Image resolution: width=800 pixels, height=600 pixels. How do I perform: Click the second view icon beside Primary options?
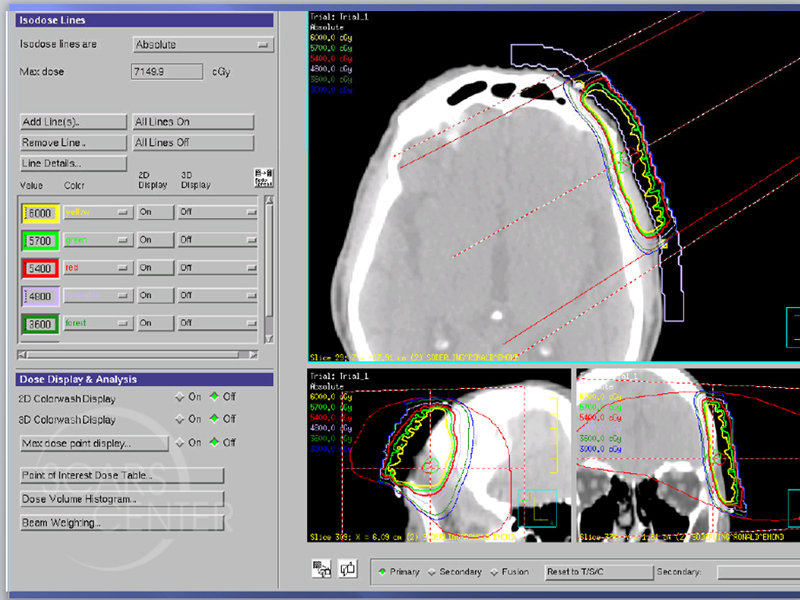(x=349, y=570)
